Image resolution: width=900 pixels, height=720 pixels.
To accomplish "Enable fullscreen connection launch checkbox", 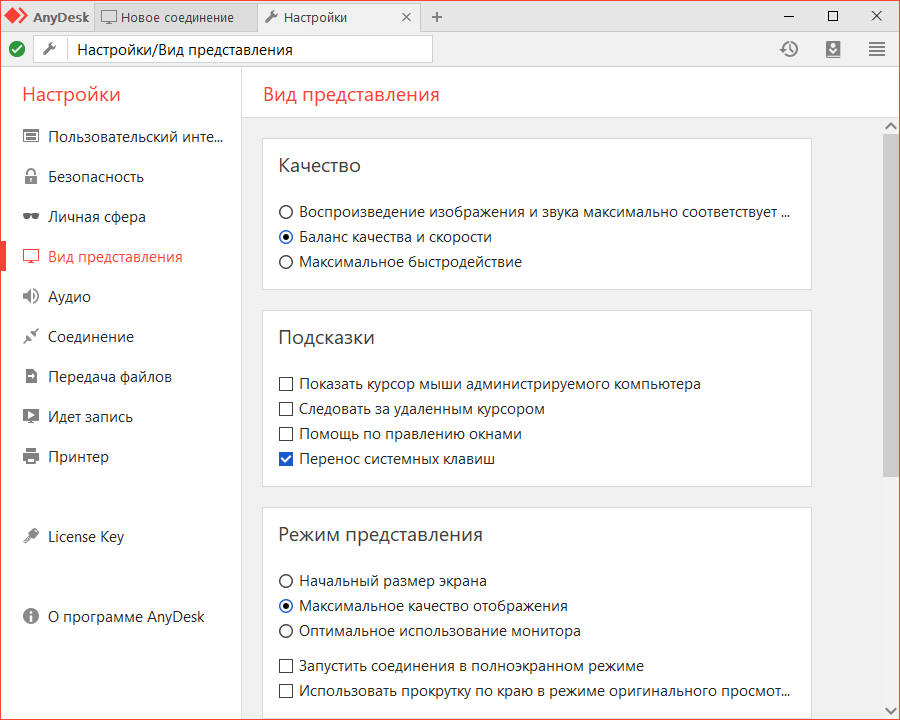I will [287, 666].
